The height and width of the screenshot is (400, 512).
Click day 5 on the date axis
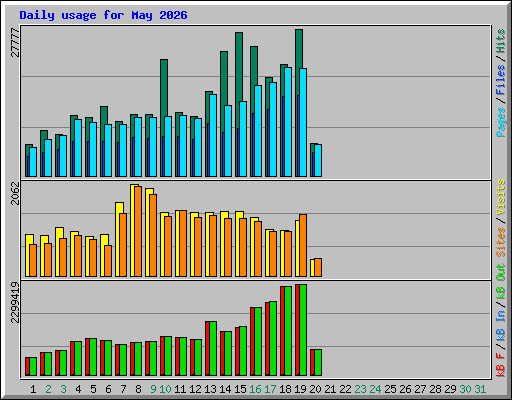tap(93, 389)
